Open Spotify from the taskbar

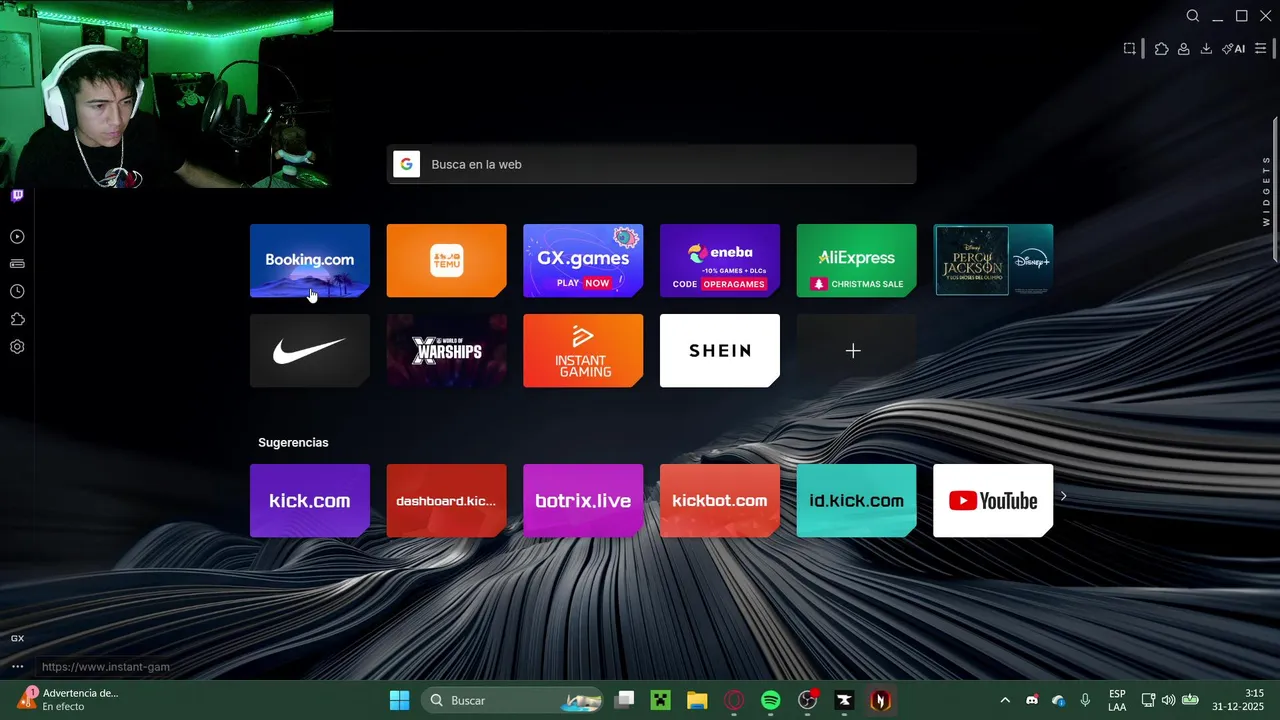point(771,700)
